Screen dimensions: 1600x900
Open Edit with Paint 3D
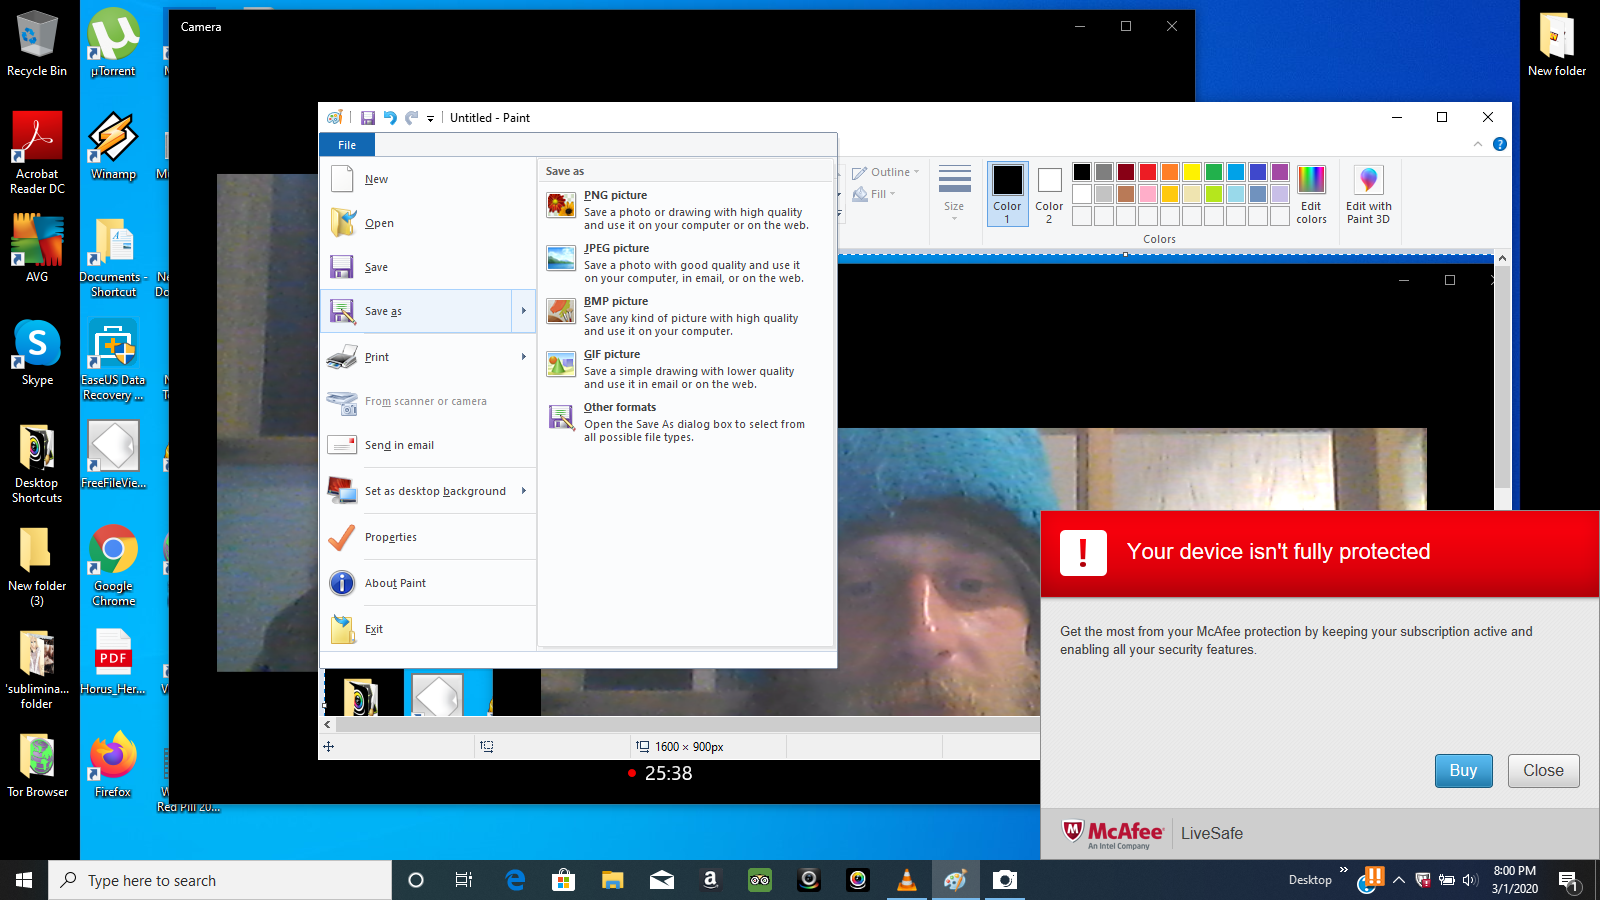[1367, 193]
